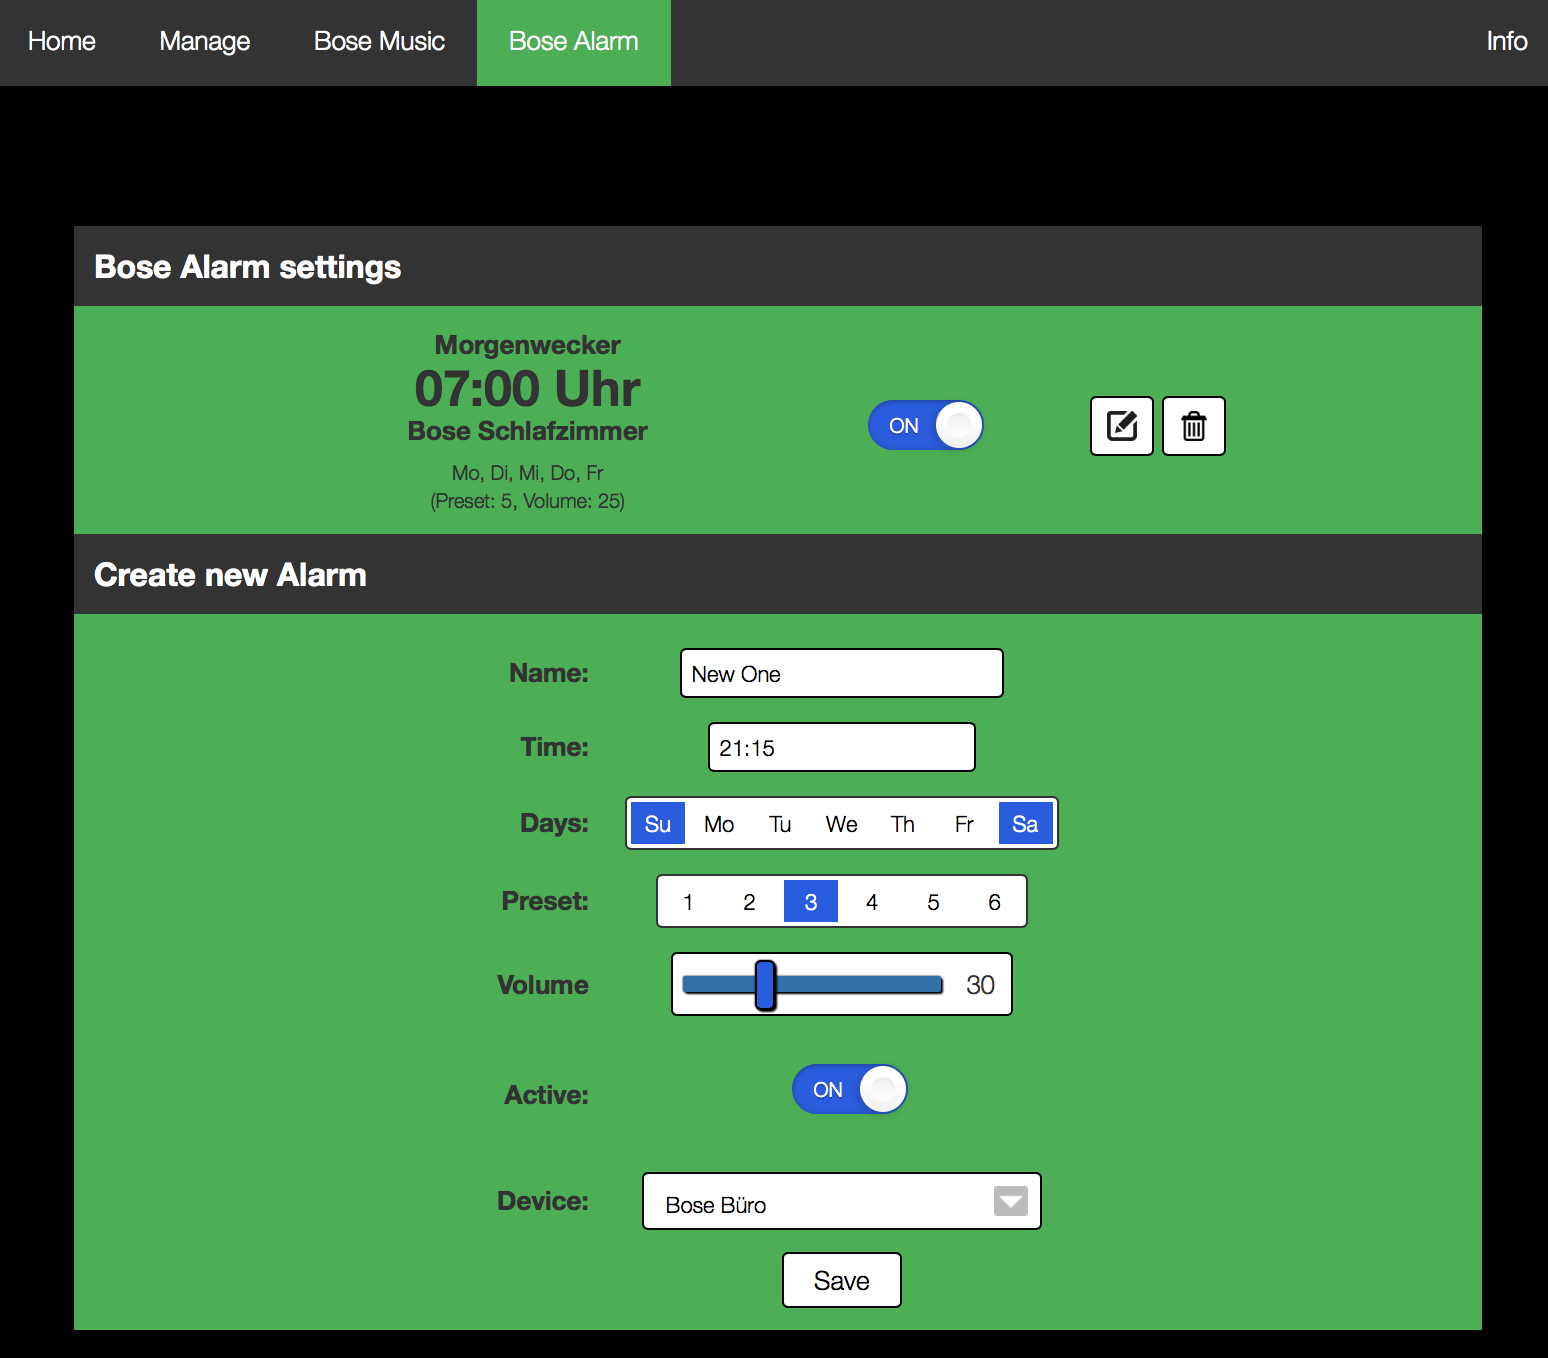Choose preset 4
Image resolution: width=1548 pixels, height=1358 pixels.
tap(872, 901)
